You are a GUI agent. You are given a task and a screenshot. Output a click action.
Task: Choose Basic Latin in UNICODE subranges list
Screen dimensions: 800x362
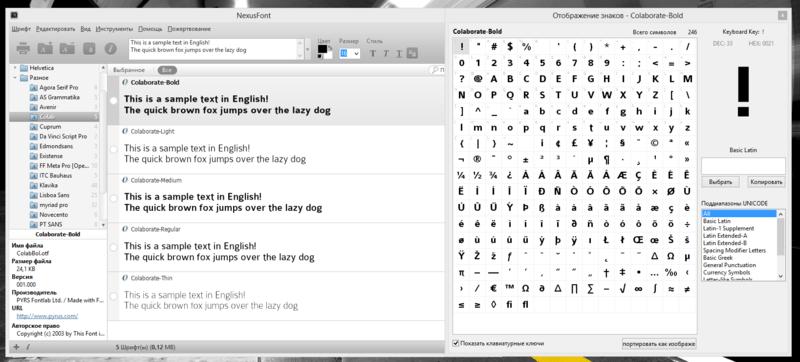point(717,221)
